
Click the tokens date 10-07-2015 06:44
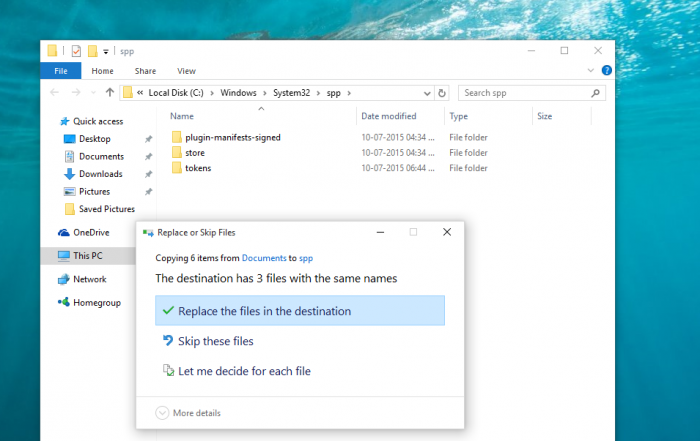tap(397, 168)
